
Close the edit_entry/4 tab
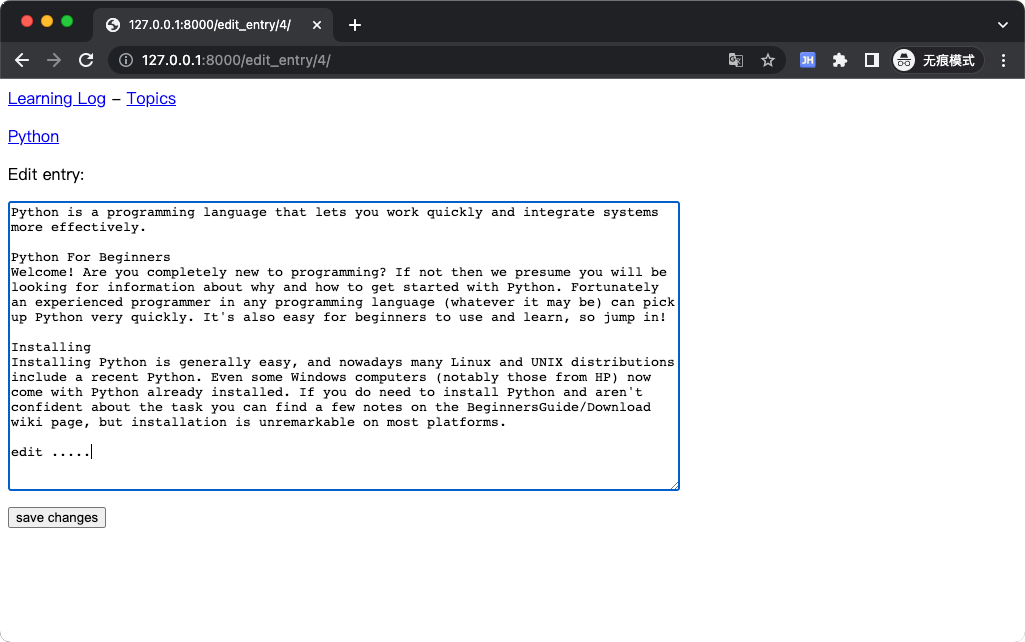(317, 25)
